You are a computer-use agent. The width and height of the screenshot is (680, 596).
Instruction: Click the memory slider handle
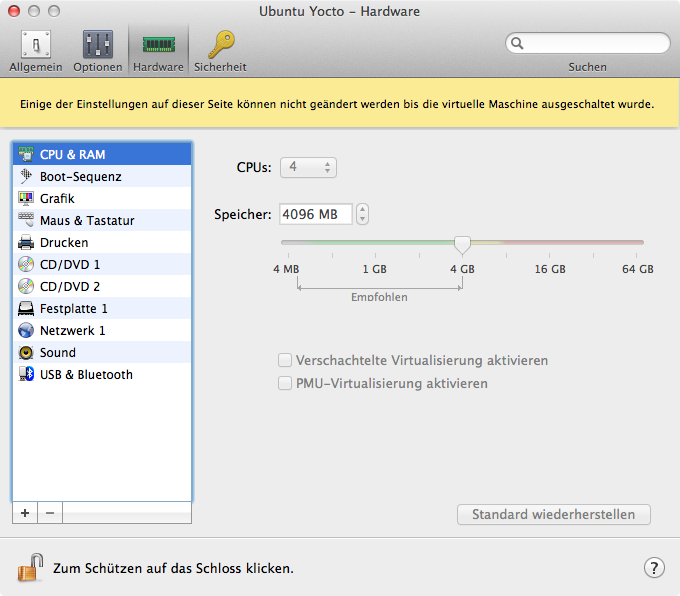click(x=462, y=245)
